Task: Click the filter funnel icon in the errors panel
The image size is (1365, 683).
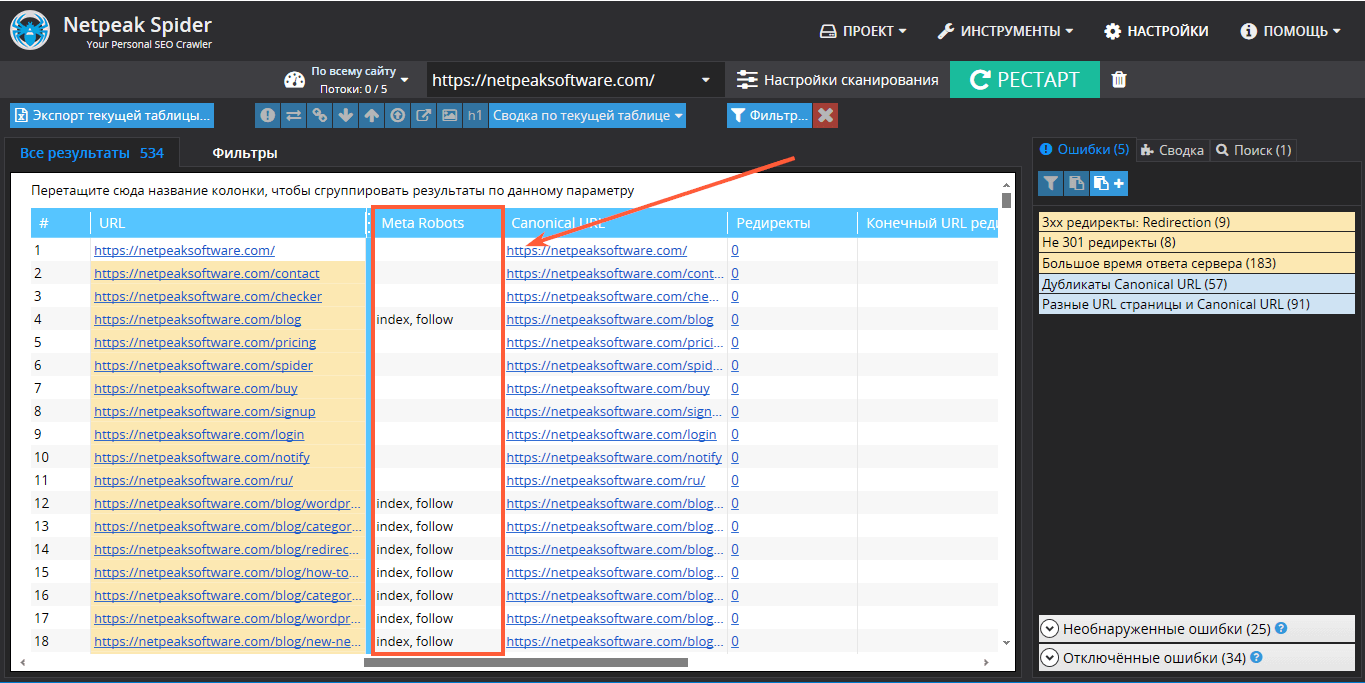Action: coord(1050,183)
